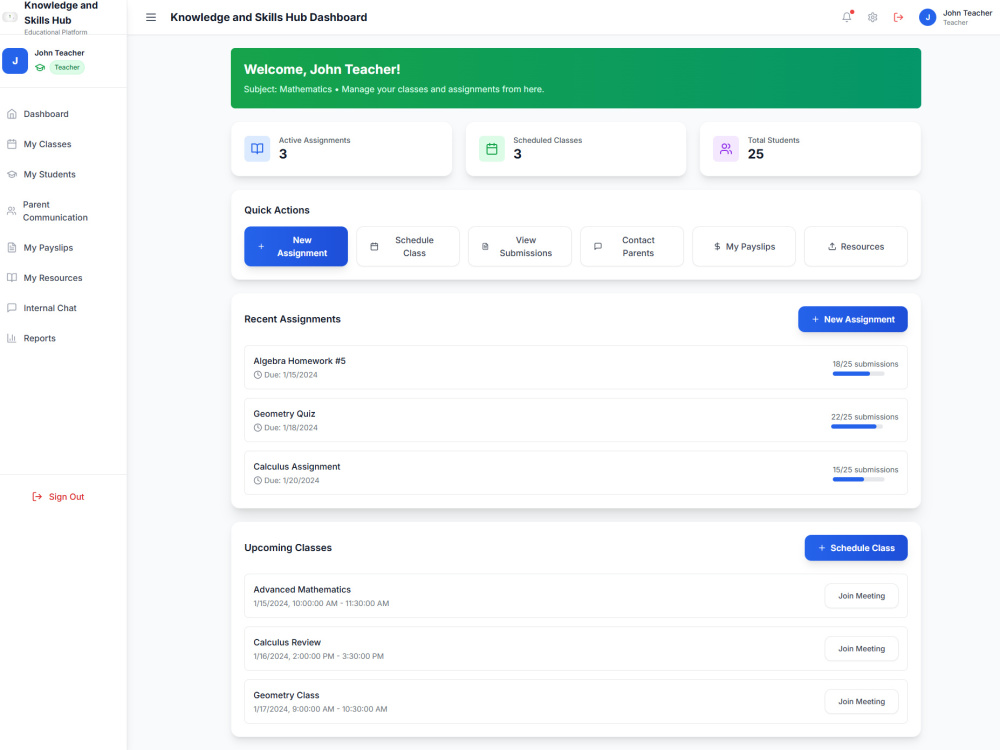Click the green graduation cap next to Teacher badge
Screen dimensions: 1000x750
click(x=40, y=68)
